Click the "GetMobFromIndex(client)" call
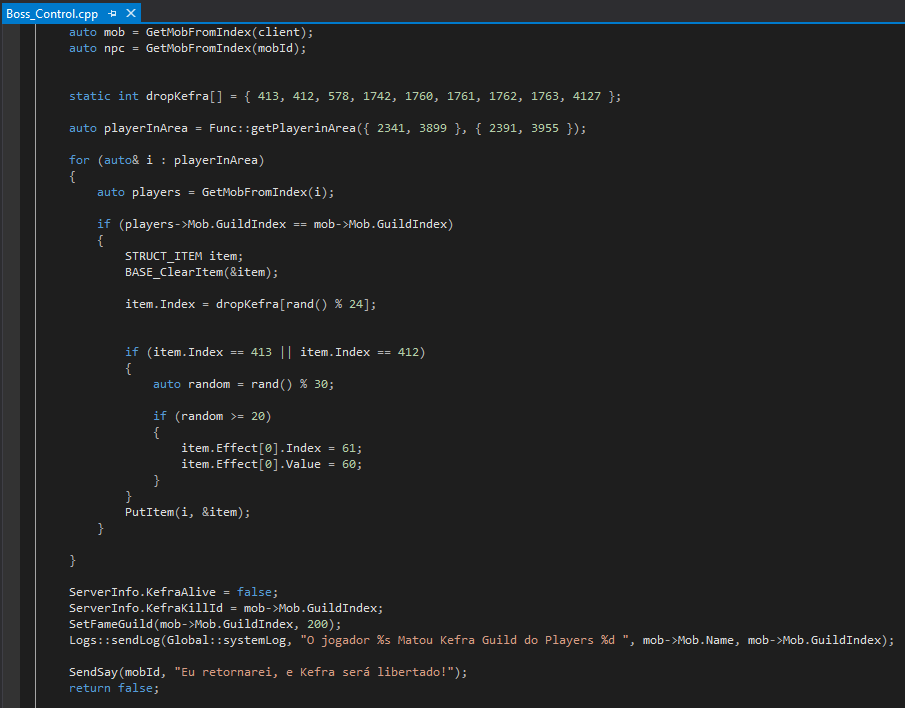Viewport: 905px width, 708px height. click(x=227, y=32)
